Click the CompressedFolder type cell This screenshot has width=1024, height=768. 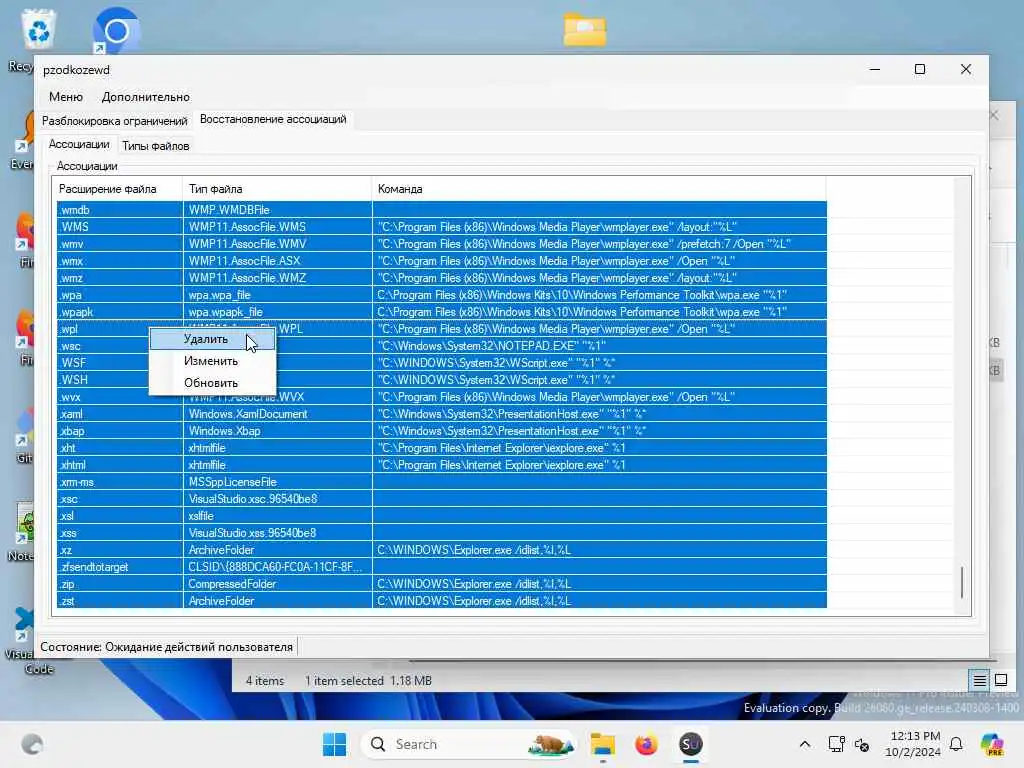(277, 583)
